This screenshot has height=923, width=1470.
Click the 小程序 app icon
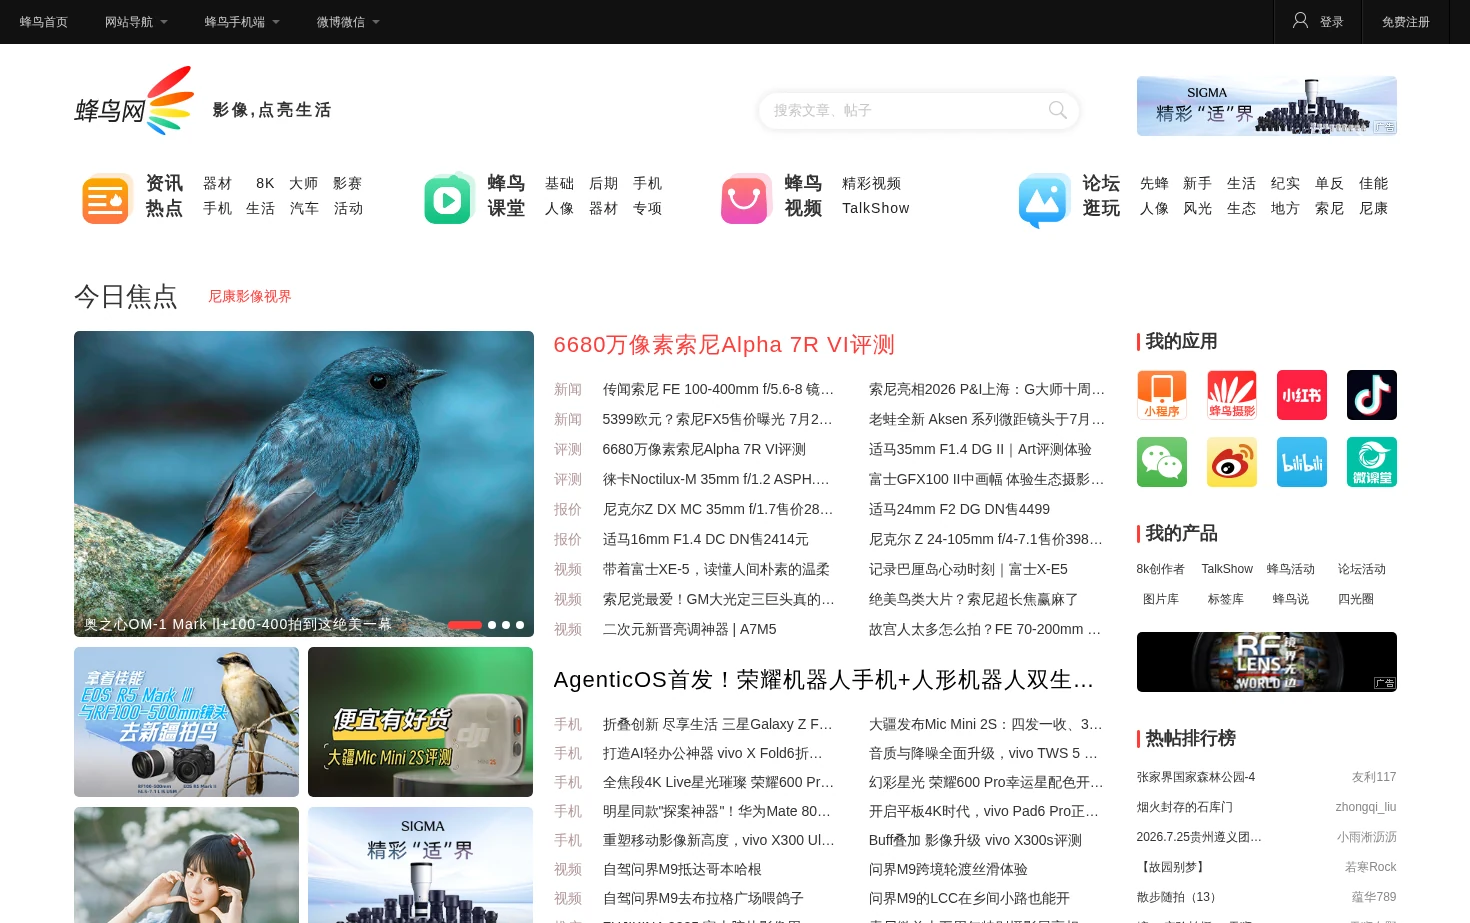(1162, 395)
